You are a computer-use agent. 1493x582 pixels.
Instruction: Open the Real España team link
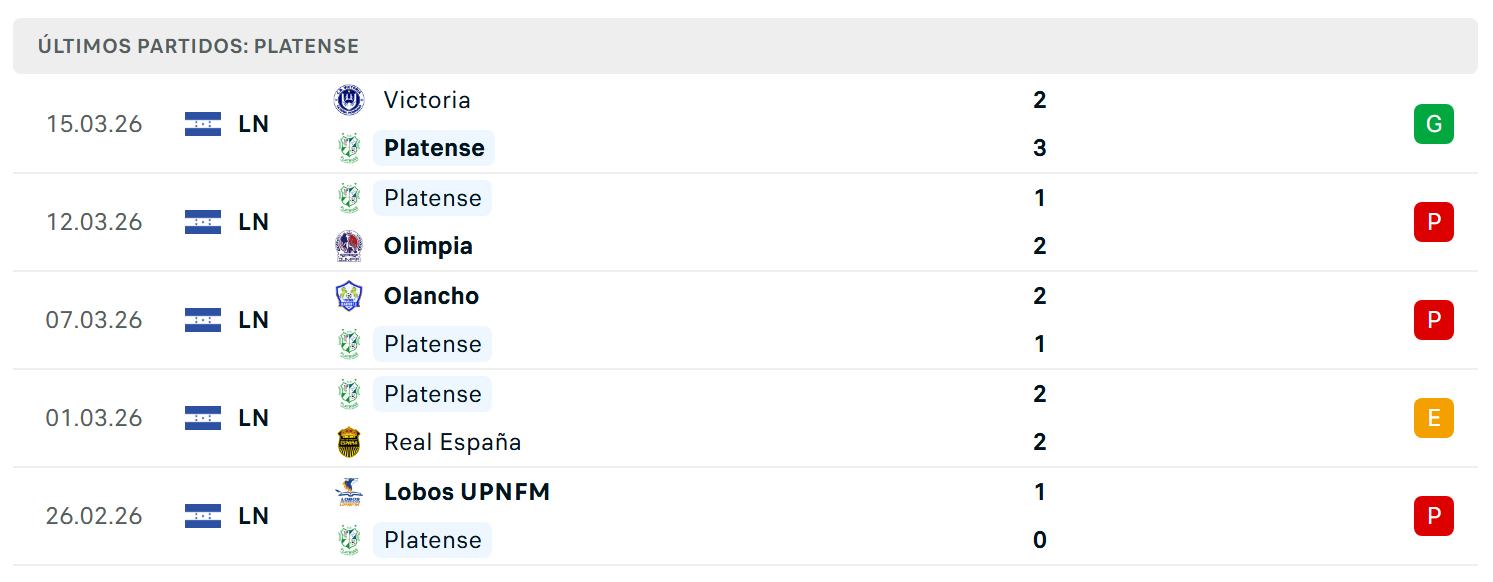[x=452, y=442]
